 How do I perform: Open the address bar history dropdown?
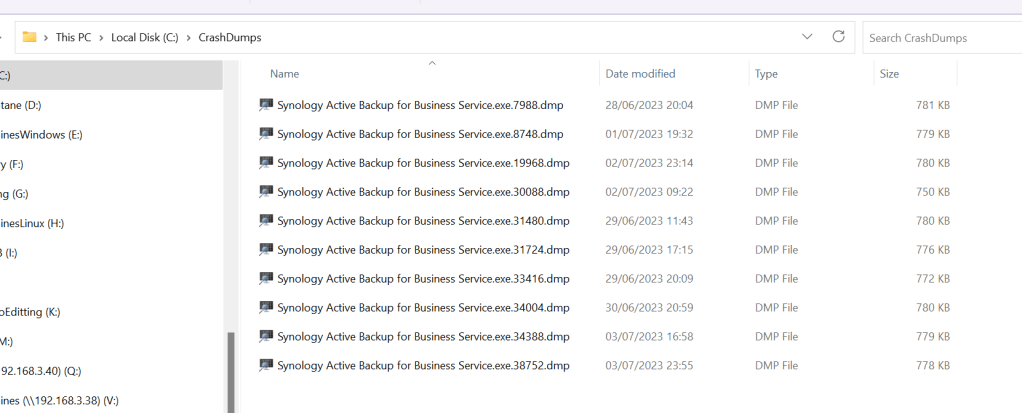pyautogui.click(x=807, y=37)
